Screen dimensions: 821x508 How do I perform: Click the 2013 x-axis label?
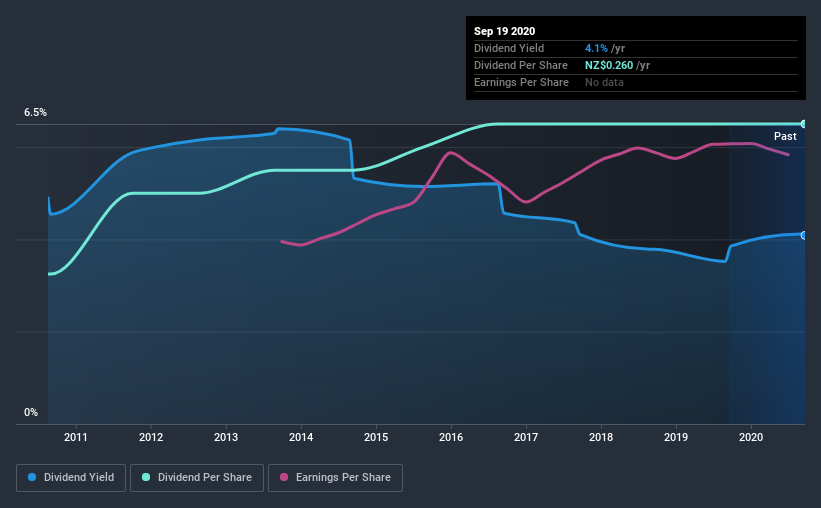click(x=226, y=437)
